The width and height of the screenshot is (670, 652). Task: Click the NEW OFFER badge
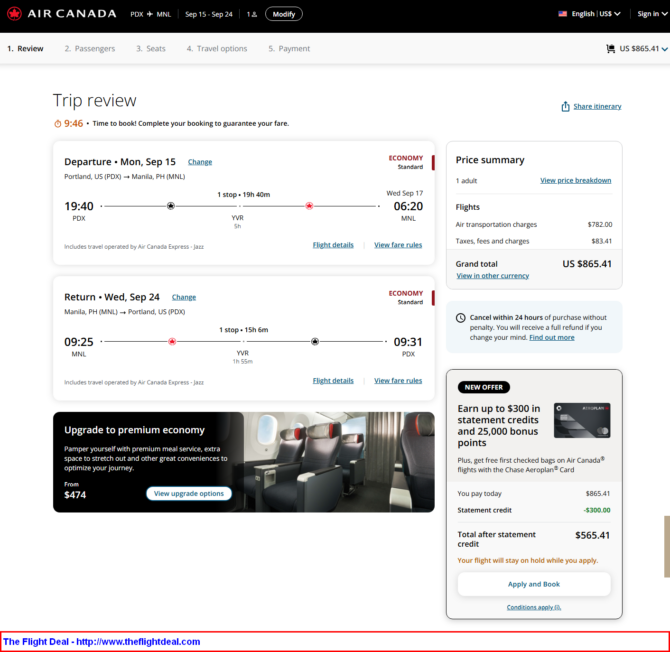point(484,388)
